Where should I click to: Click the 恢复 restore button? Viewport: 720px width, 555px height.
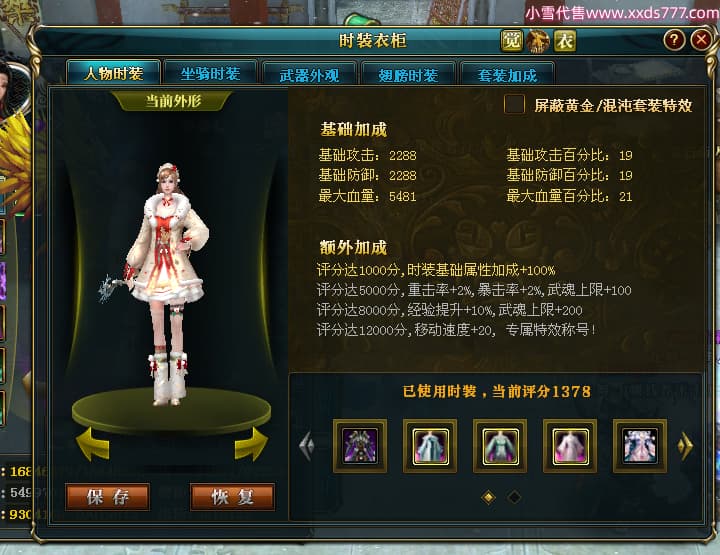(232, 497)
